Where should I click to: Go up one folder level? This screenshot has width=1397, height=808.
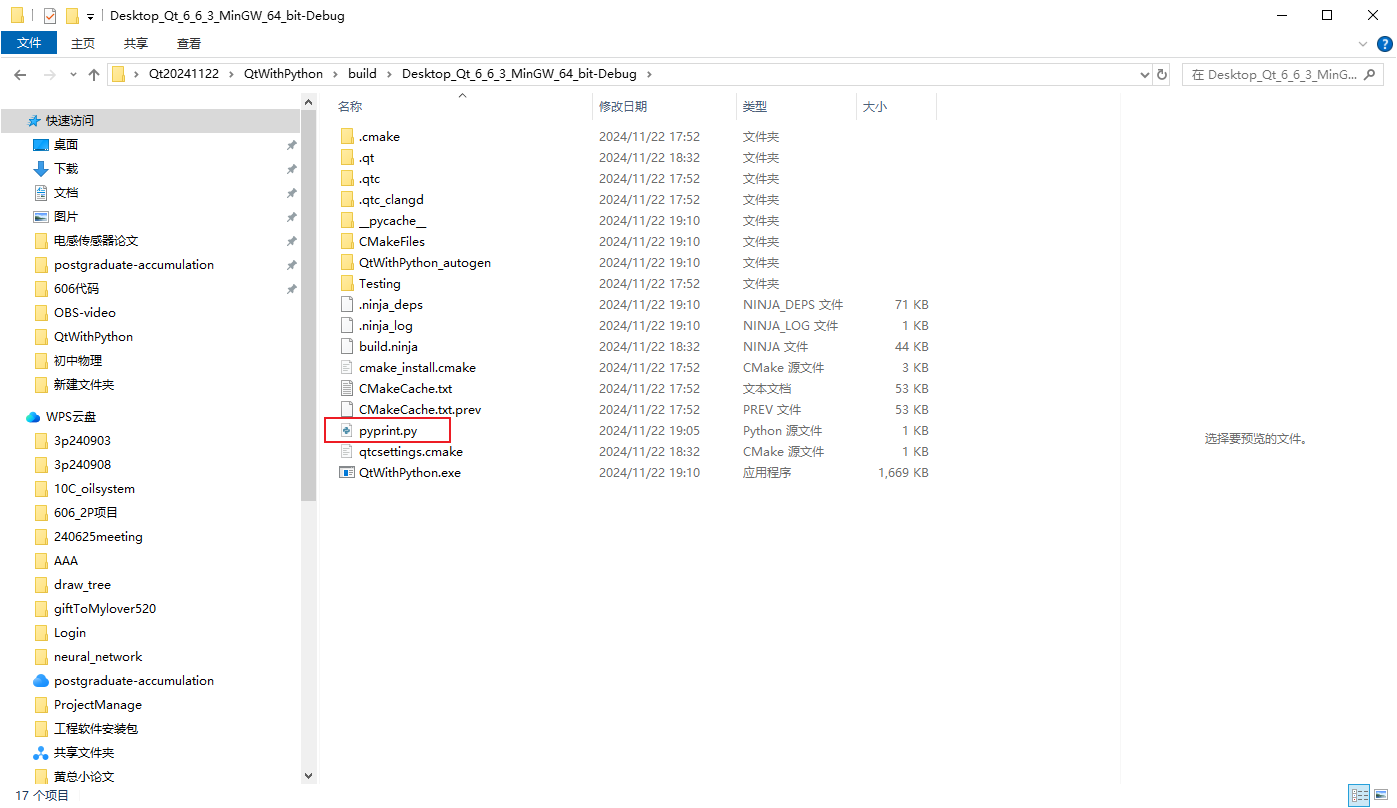click(94, 74)
